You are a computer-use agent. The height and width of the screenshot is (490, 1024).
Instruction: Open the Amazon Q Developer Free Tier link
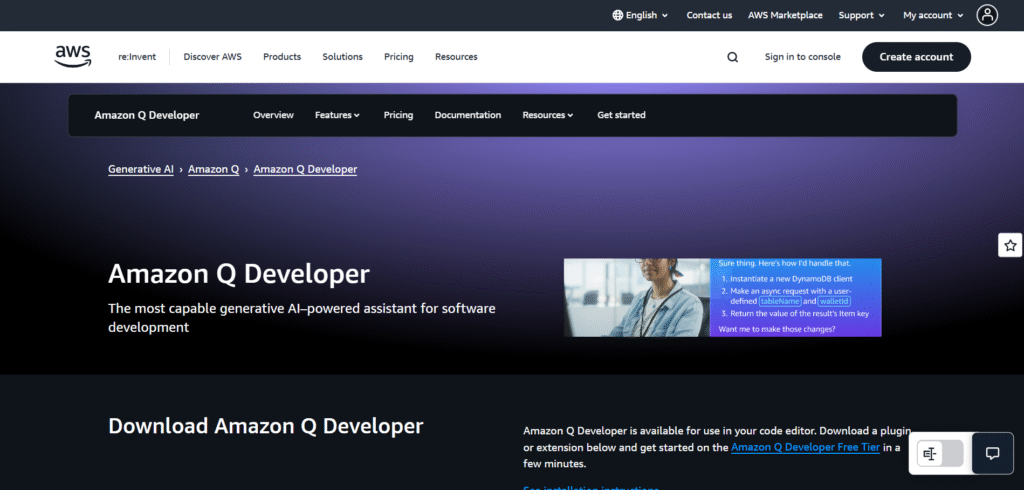805,447
